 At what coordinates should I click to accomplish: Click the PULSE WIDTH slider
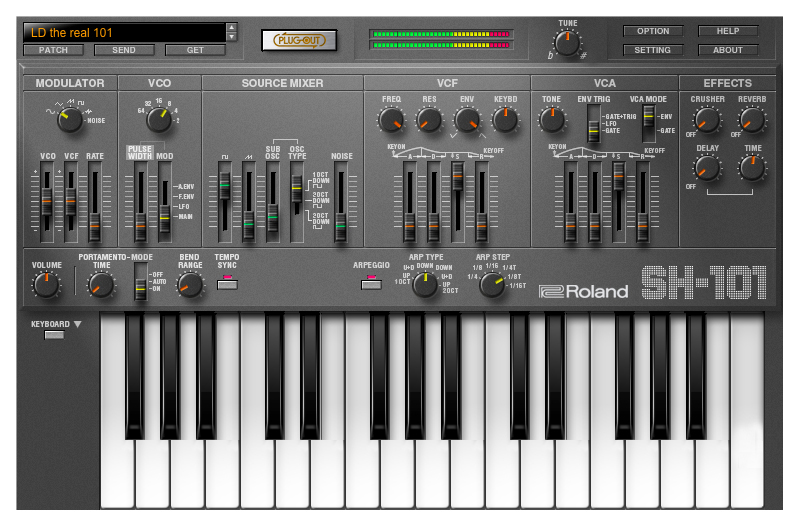(x=140, y=203)
